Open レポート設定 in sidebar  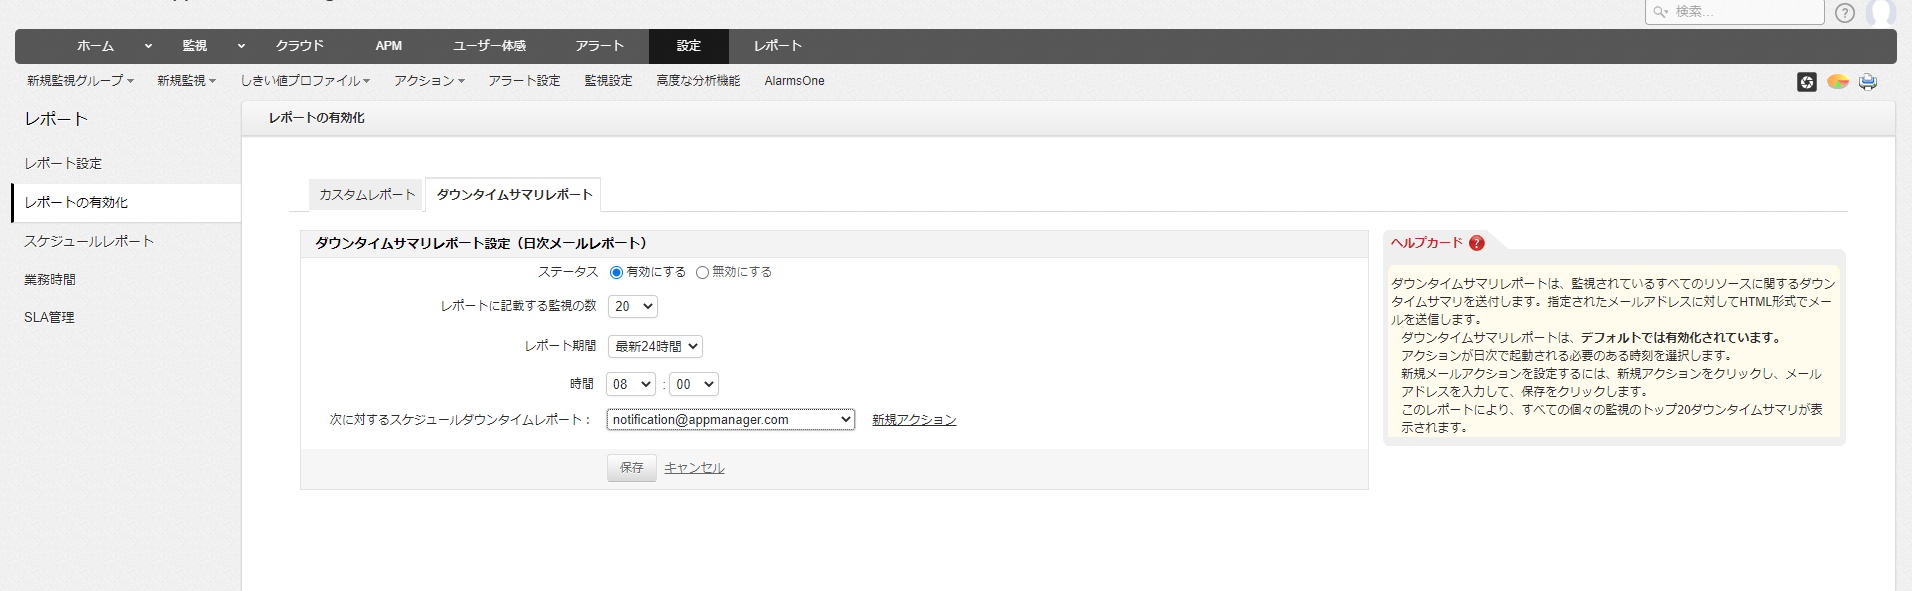[x=63, y=164]
